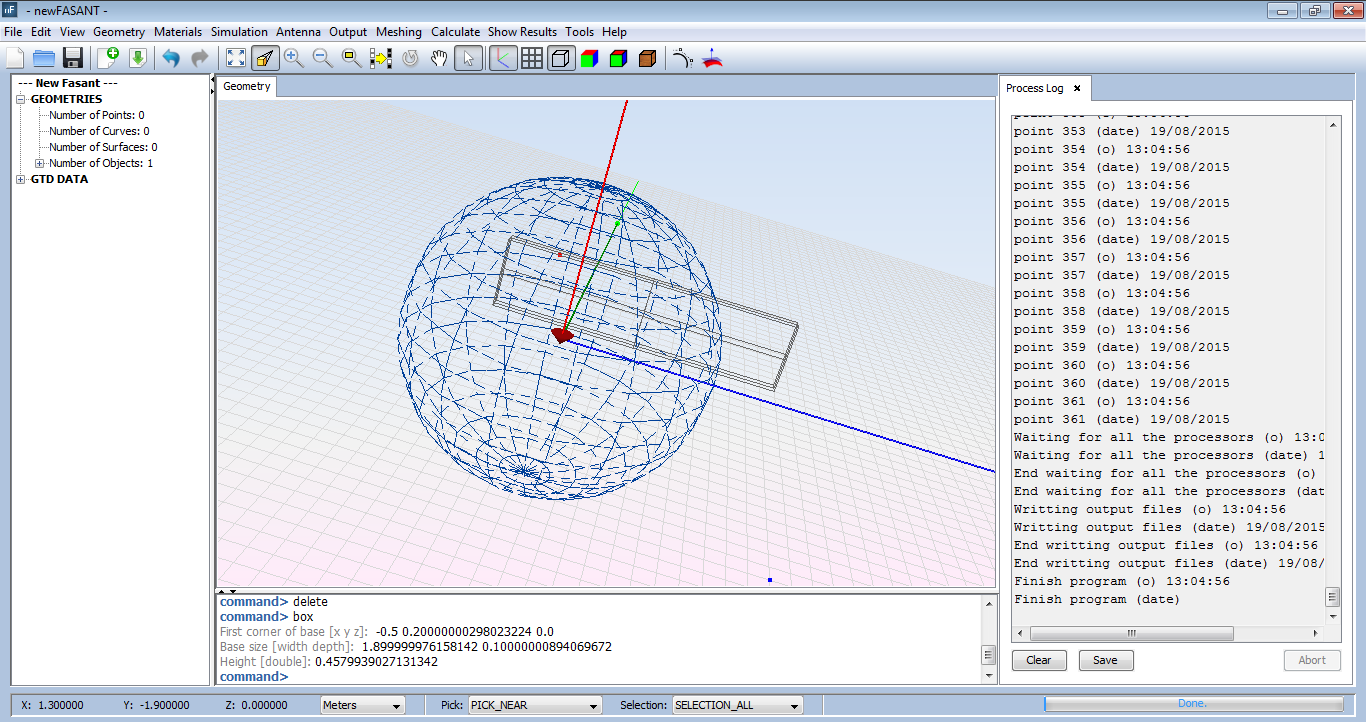
Task: Open the folder icon in toolbar
Action: pos(43,58)
